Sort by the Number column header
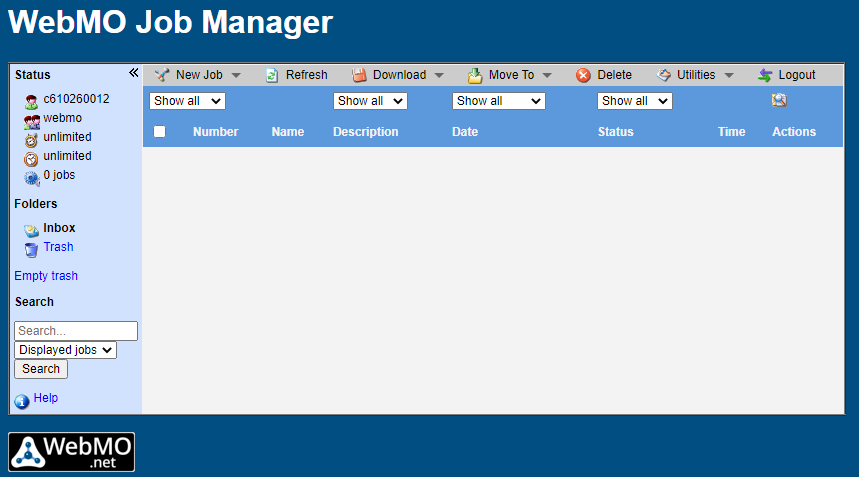 215,132
